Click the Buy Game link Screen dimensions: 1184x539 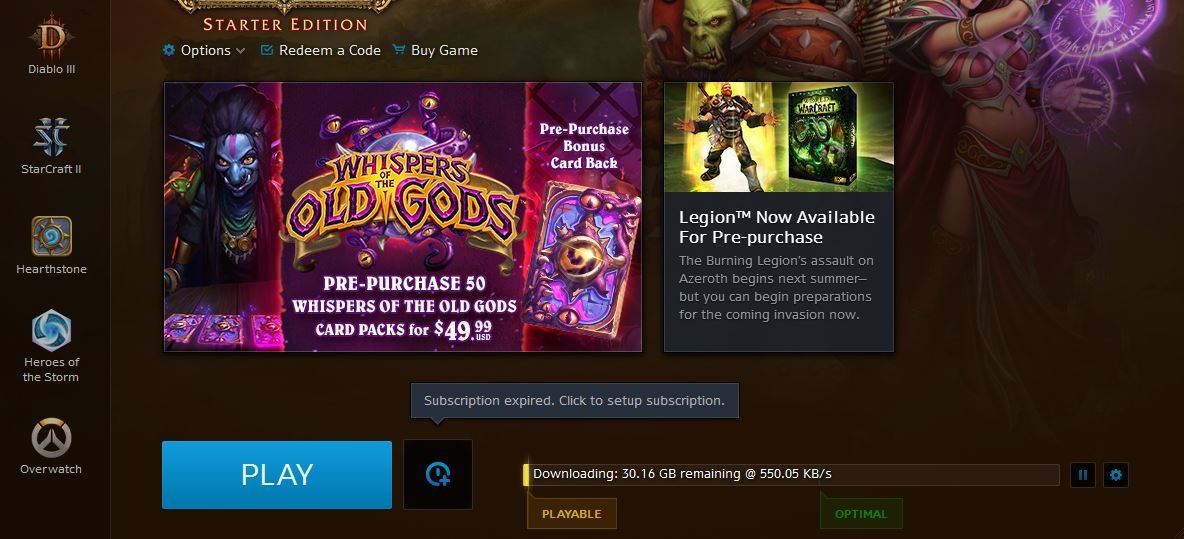[435, 50]
